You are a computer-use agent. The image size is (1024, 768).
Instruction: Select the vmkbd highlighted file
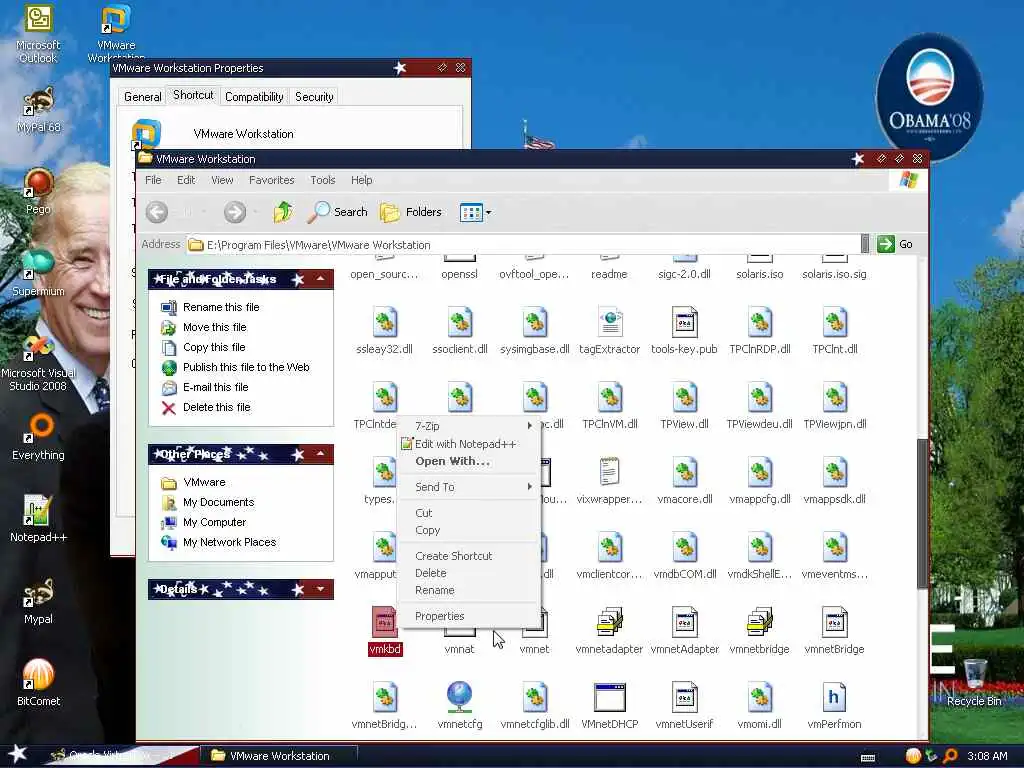click(x=385, y=631)
